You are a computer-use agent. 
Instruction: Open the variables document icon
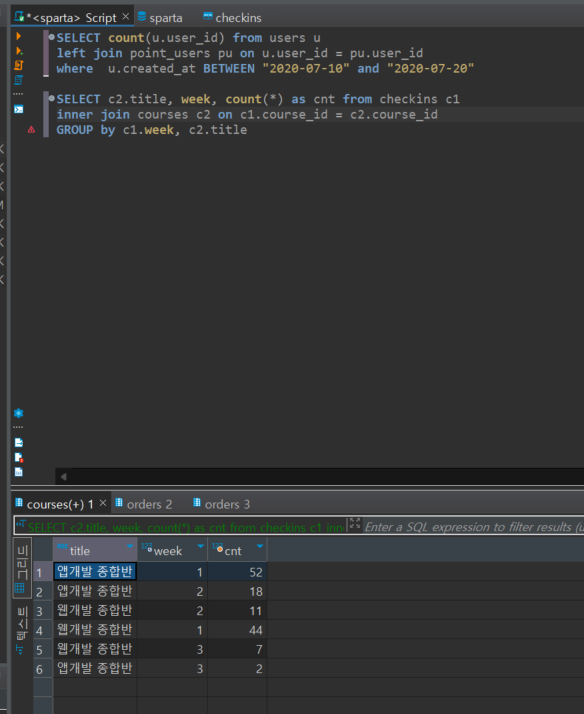(x=19, y=472)
